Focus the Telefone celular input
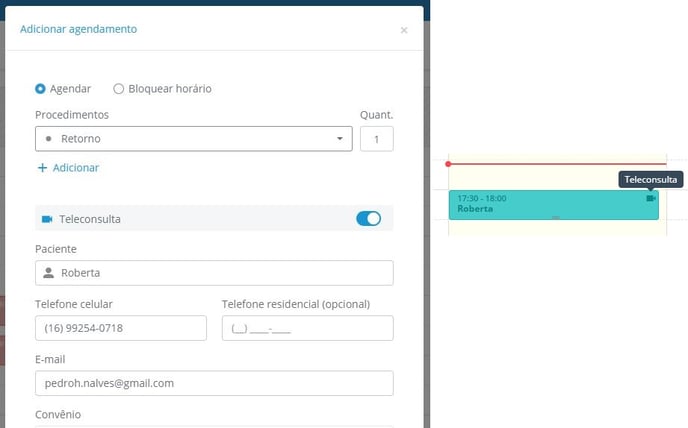The image size is (688, 428). tap(120, 328)
